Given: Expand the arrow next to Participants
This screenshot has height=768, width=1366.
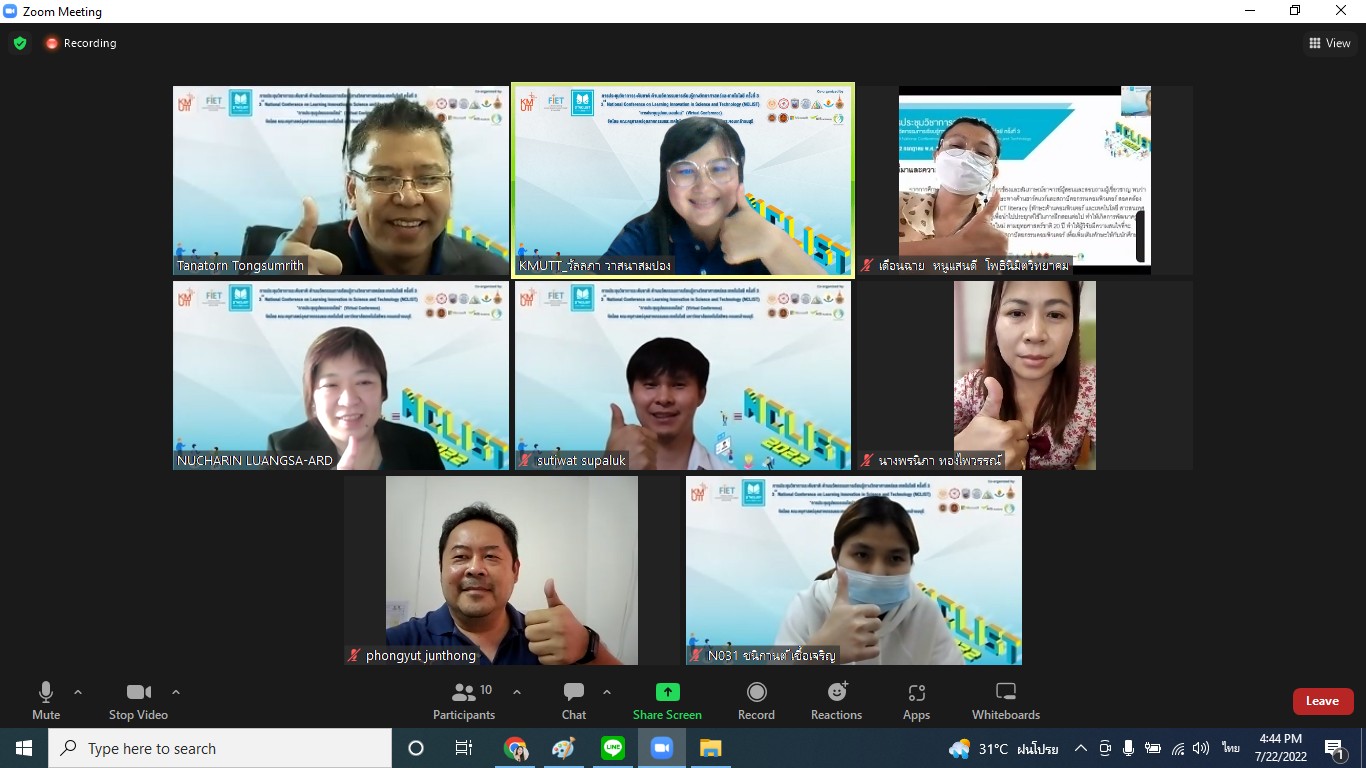Looking at the screenshot, I should (x=517, y=692).
